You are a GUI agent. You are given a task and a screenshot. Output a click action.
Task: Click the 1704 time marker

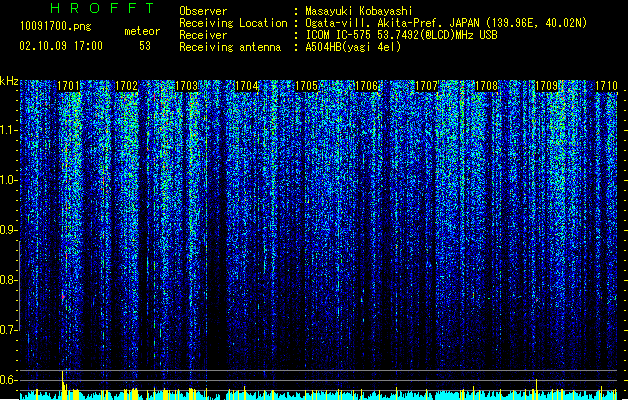click(x=247, y=86)
